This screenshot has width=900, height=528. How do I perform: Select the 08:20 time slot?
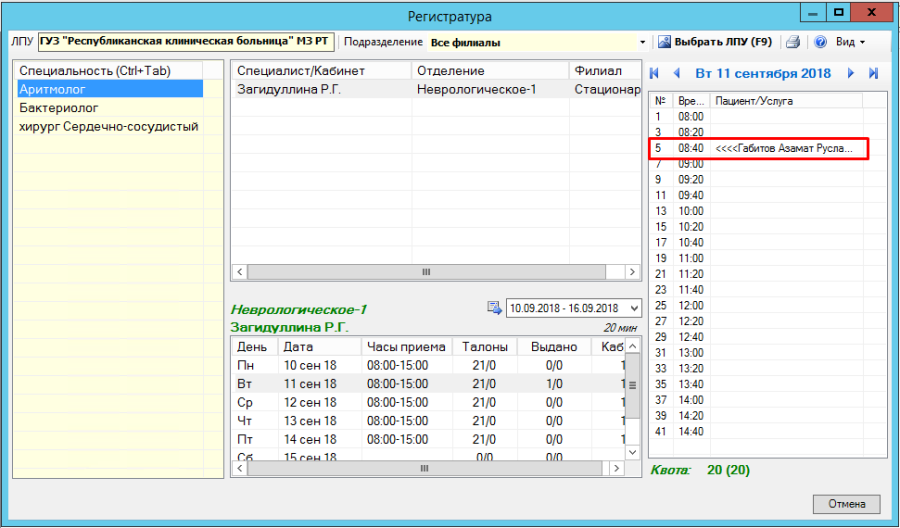tap(768, 132)
